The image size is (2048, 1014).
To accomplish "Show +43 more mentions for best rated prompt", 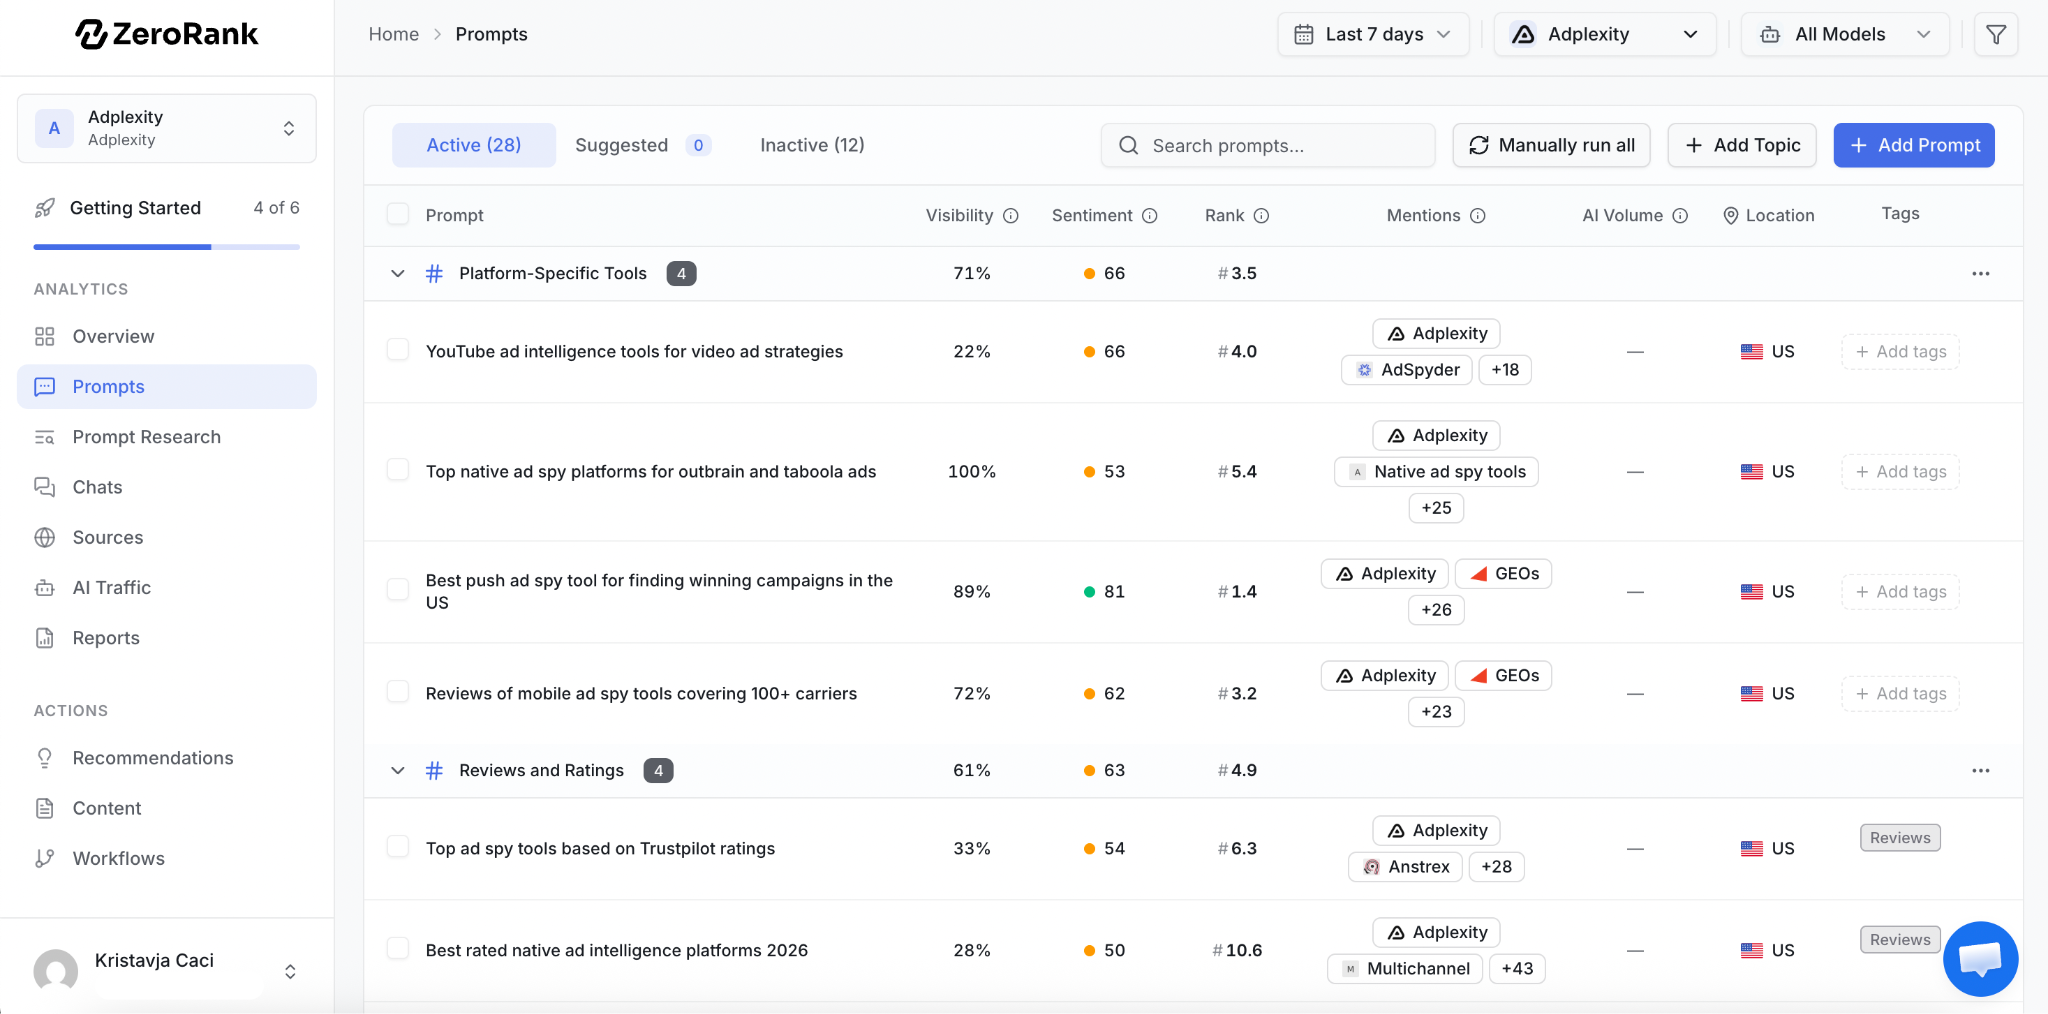I will (x=1517, y=969).
